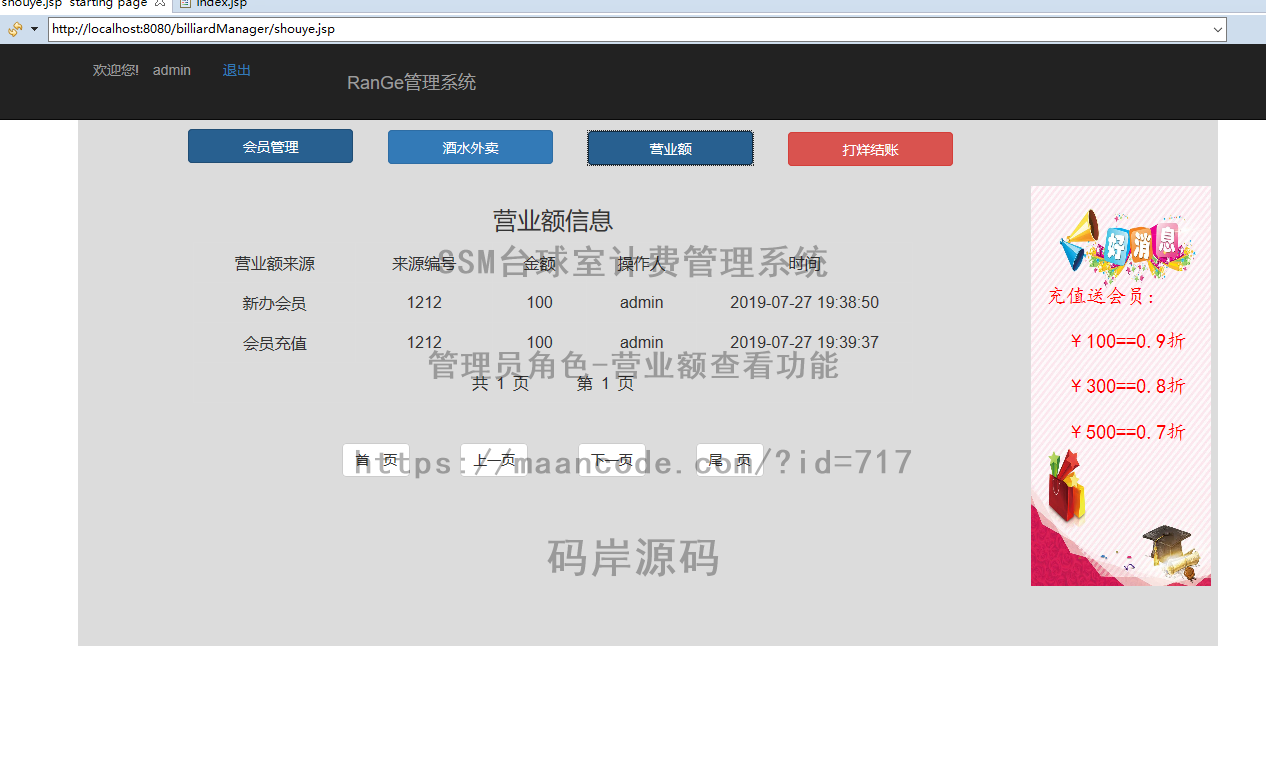This screenshot has width=1266, height=774.
Task: Click the 营业额来源 column header
Action: [274, 263]
